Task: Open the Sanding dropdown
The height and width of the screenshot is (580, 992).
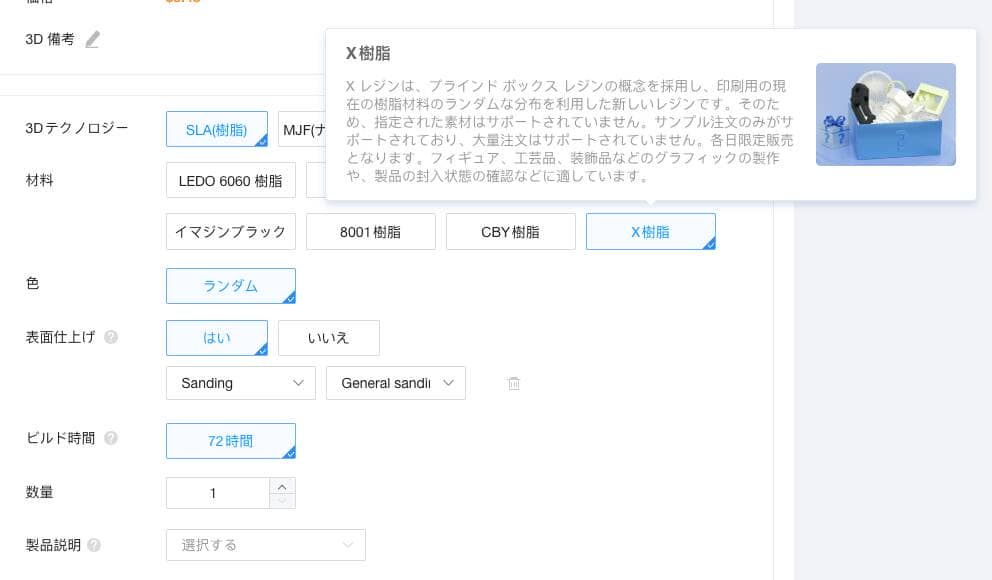Action: tap(240, 383)
